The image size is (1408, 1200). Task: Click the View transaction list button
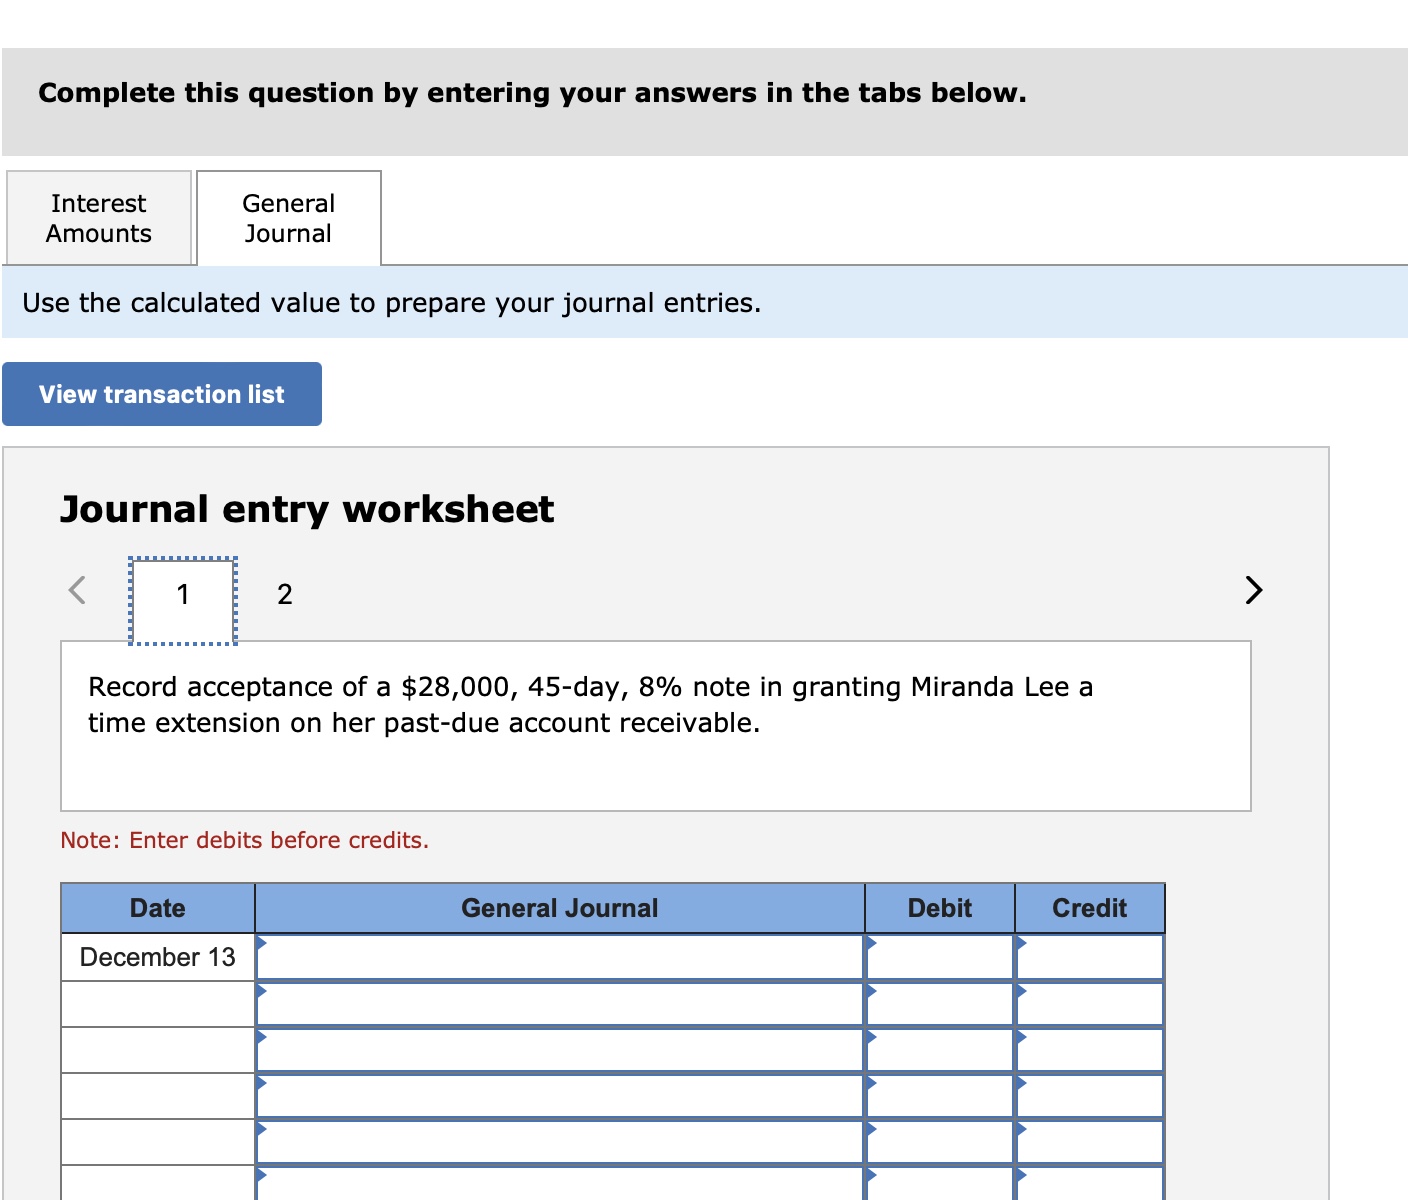point(162,394)
